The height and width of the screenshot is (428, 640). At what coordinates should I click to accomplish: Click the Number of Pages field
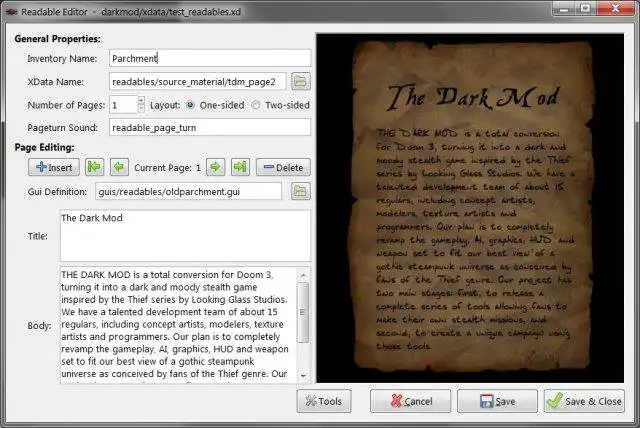[x=123, y=105]
